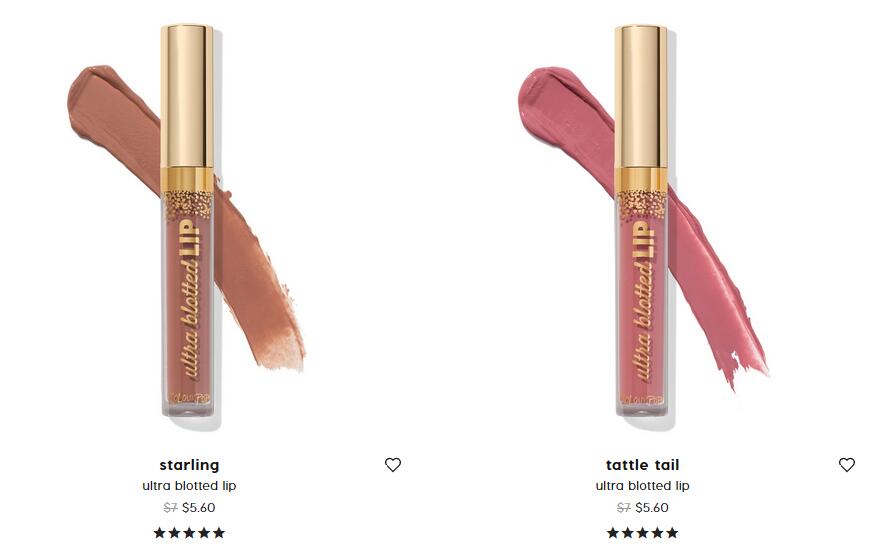Click the starling lip gloss tube image
The width and height of the screenshot is (870, 554).
pyautogui.click(x=188, y=220)
